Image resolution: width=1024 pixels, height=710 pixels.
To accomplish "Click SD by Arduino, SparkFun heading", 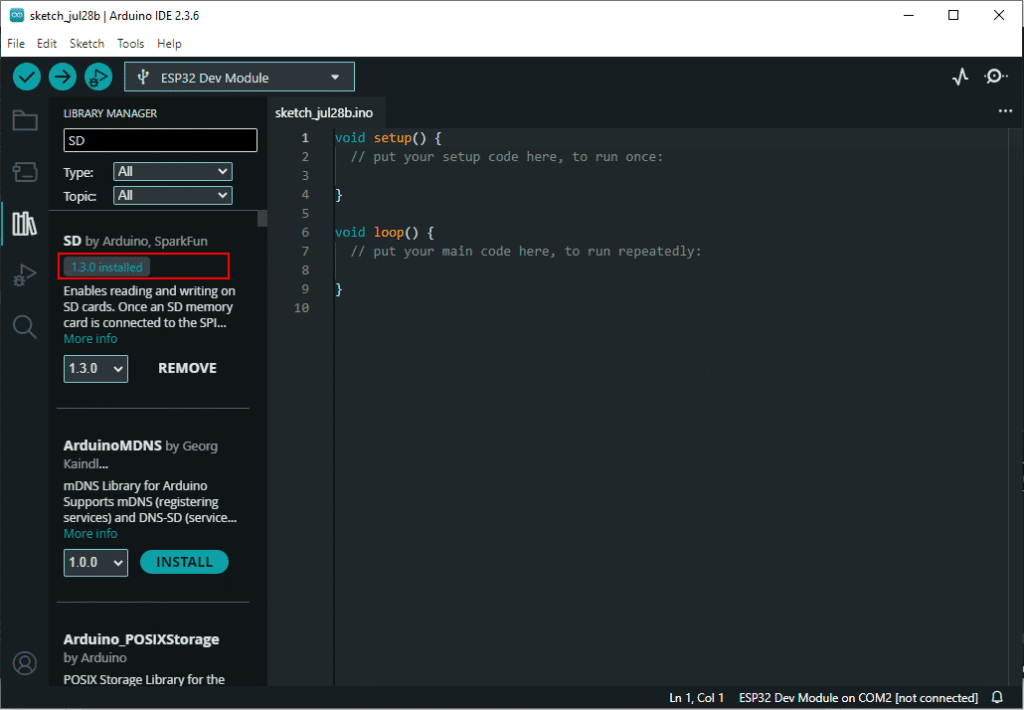I will pos(135,241).
